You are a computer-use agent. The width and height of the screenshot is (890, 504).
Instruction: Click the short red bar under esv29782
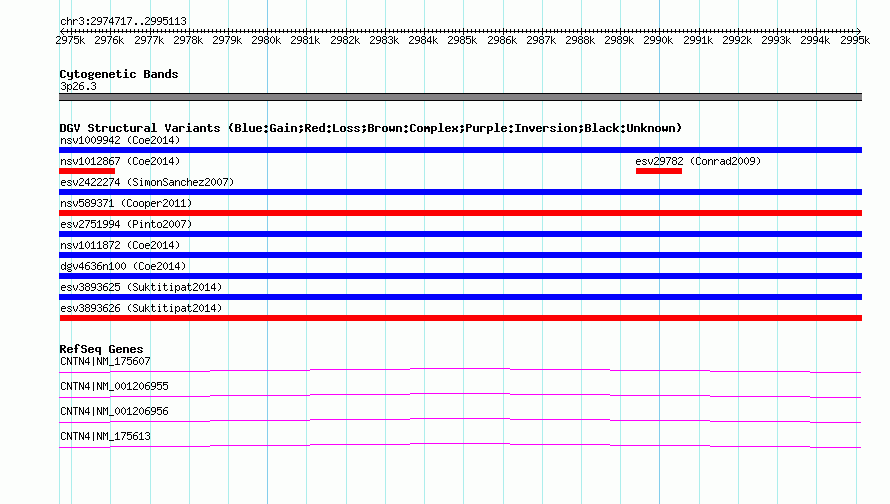[x=659, y=171]
